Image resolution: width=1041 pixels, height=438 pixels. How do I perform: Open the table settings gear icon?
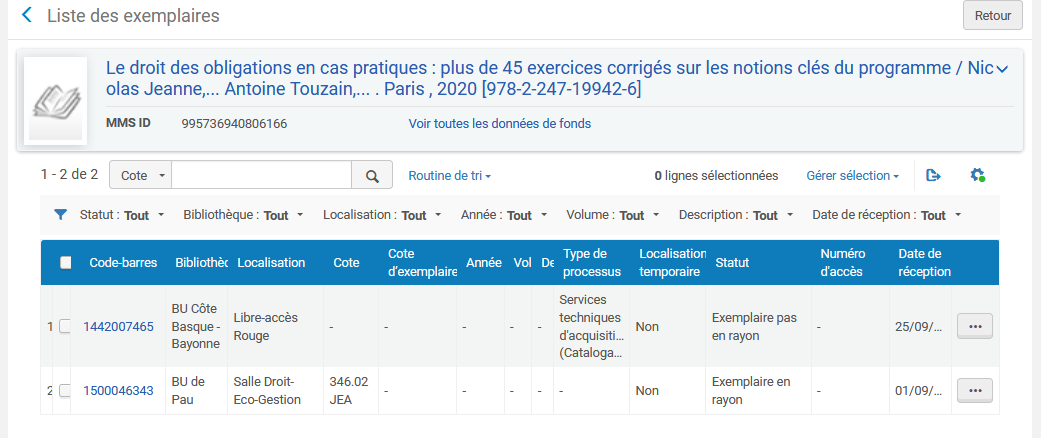coord(977,176)
